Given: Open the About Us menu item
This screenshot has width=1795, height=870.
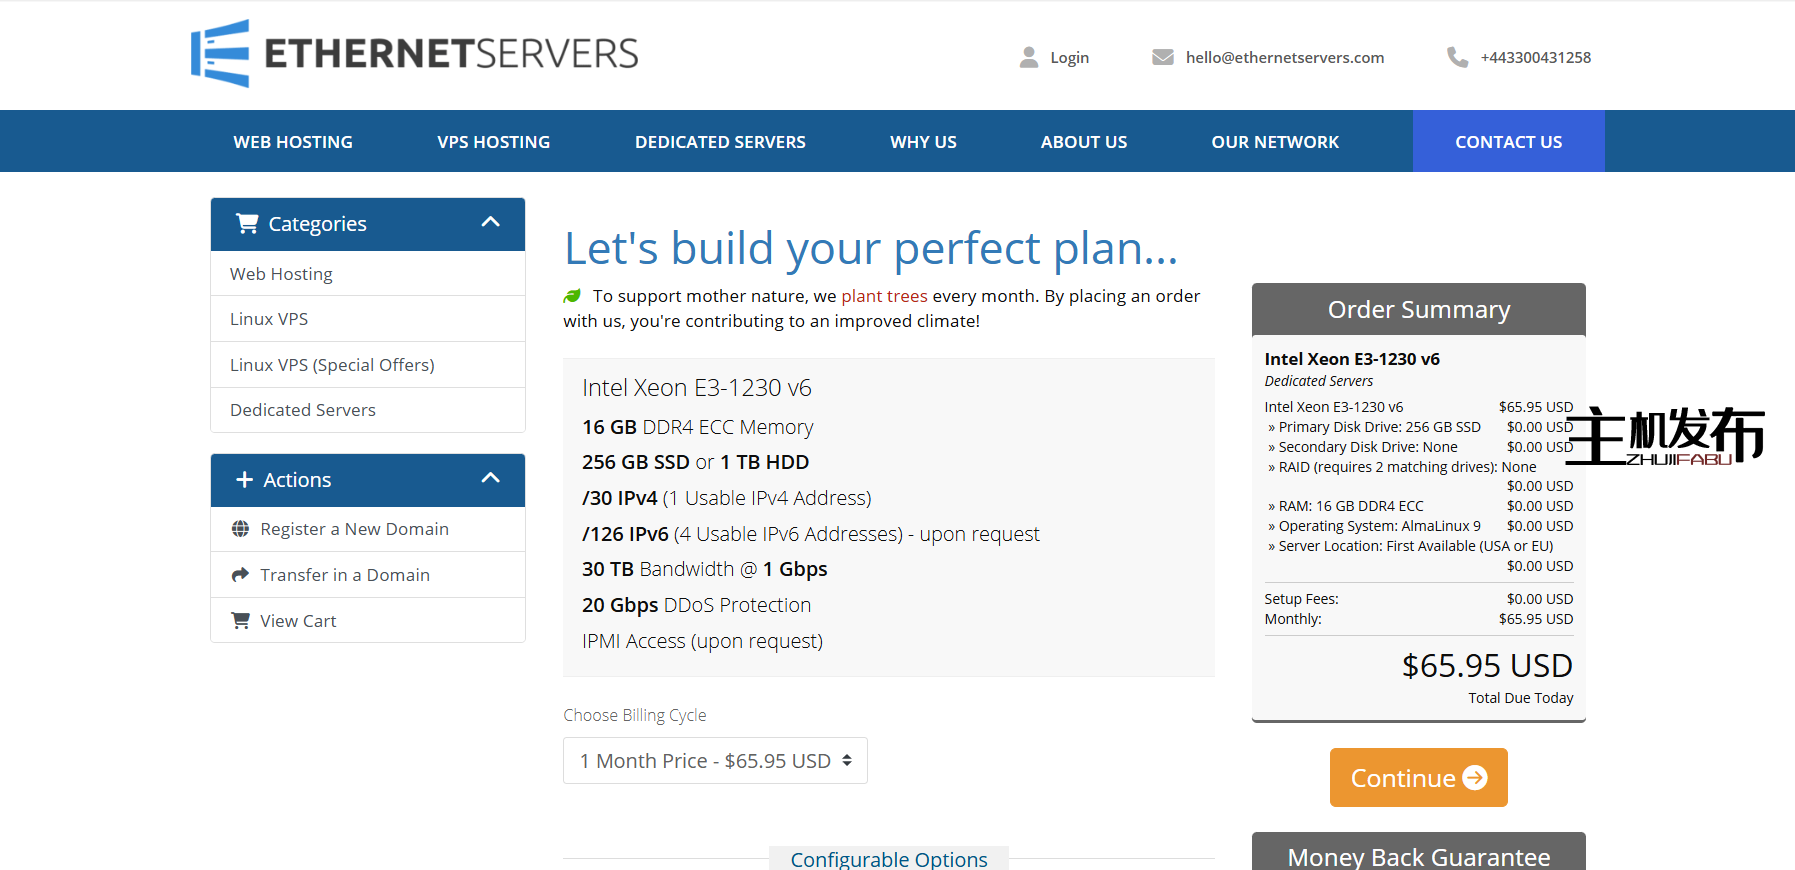Looking at the screenshot, I should [x=1084, y=142].
